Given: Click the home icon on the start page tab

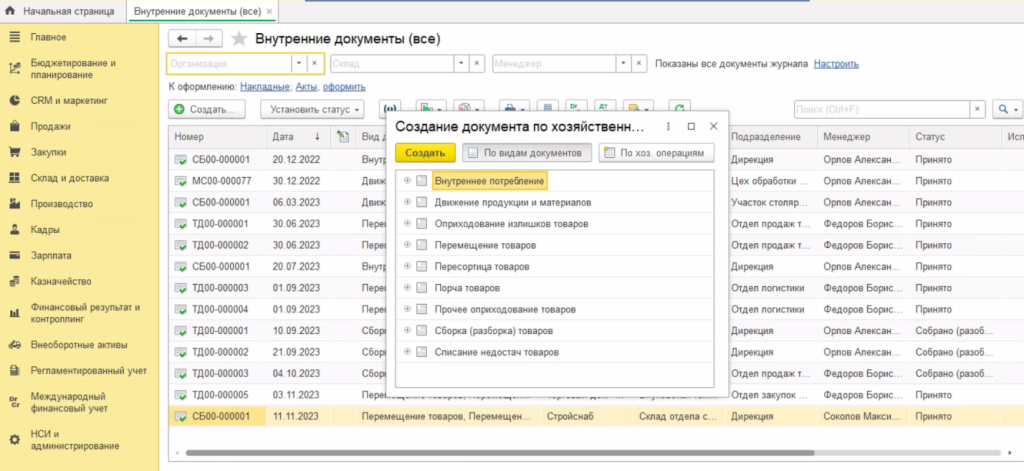Looking at the screenshot, I should (12, 10).
